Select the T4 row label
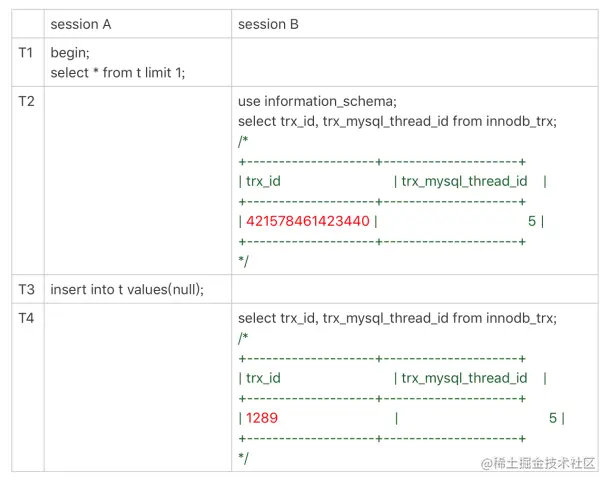The height and width of the screenshot is (485, 610). 26,318
